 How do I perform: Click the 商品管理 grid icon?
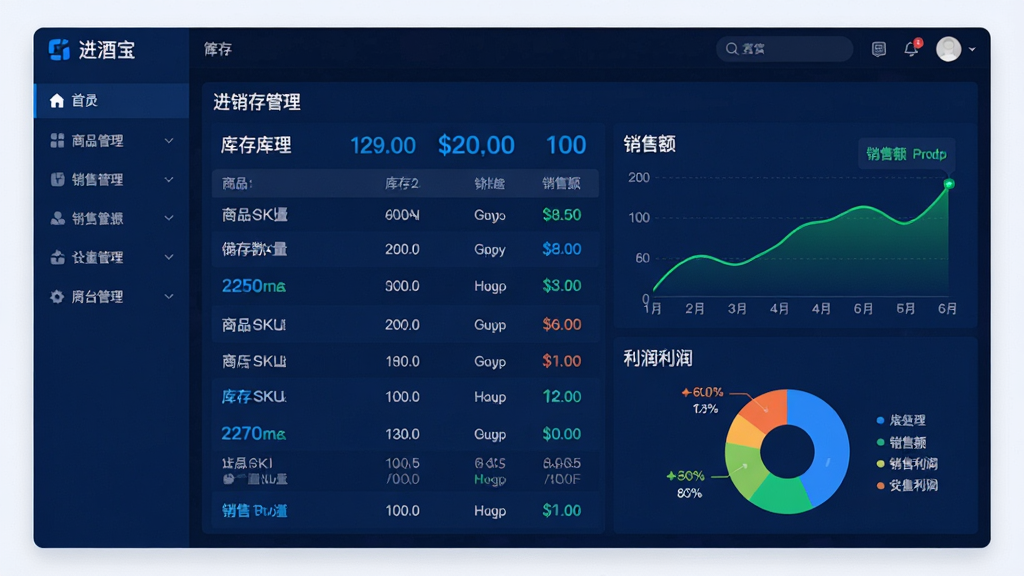tap(57, 140)
